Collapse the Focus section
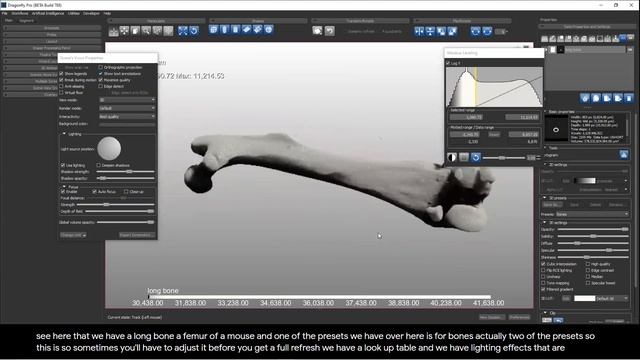The height and width of the screenshot is (360, 640). point(64,187)
